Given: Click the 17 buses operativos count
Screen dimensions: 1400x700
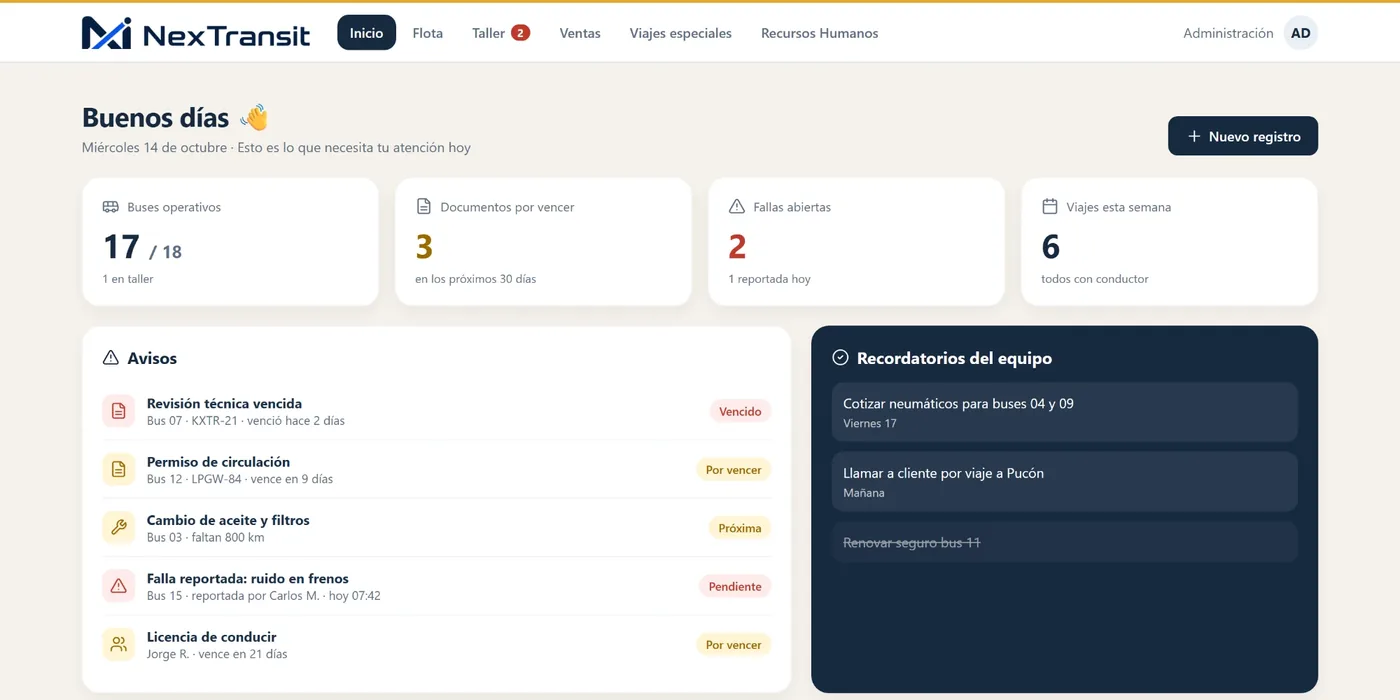Looking at the screenshot, I should tap(121, 246).
